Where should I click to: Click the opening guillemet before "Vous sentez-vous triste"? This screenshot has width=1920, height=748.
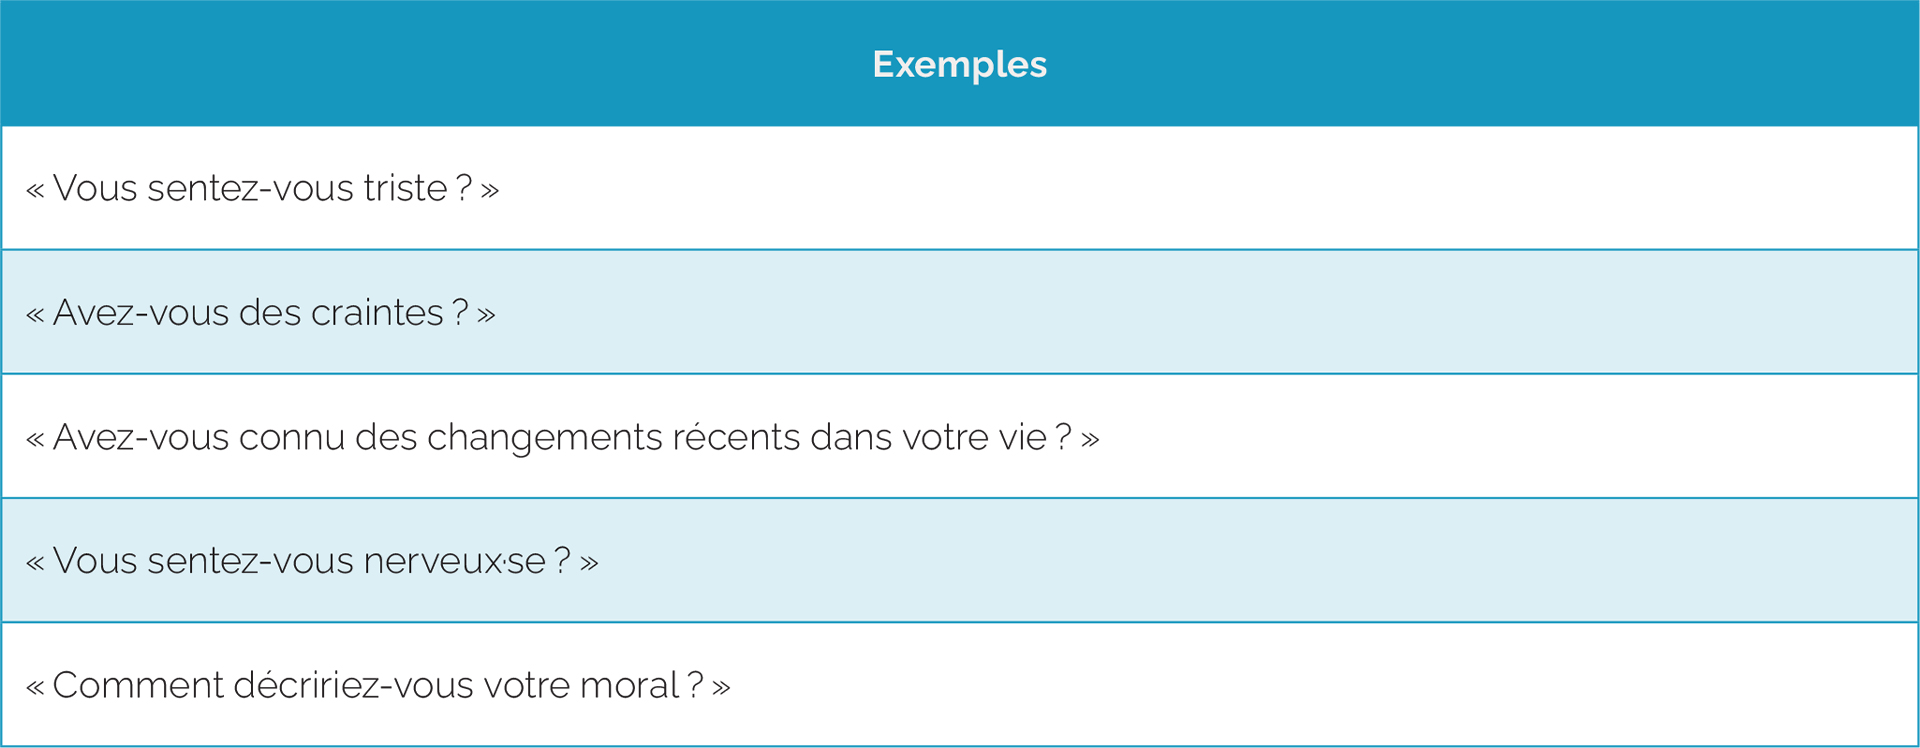point(35,190)
